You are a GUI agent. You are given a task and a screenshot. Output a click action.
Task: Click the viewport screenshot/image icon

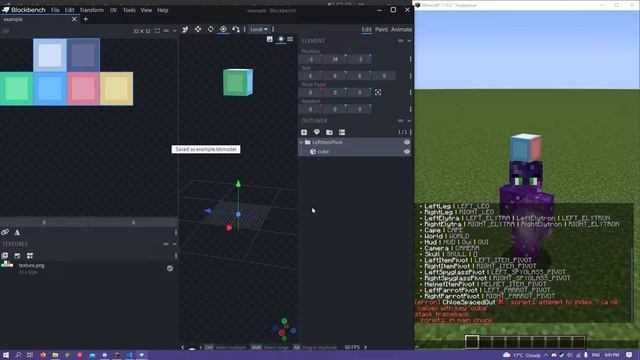[270, 39]
